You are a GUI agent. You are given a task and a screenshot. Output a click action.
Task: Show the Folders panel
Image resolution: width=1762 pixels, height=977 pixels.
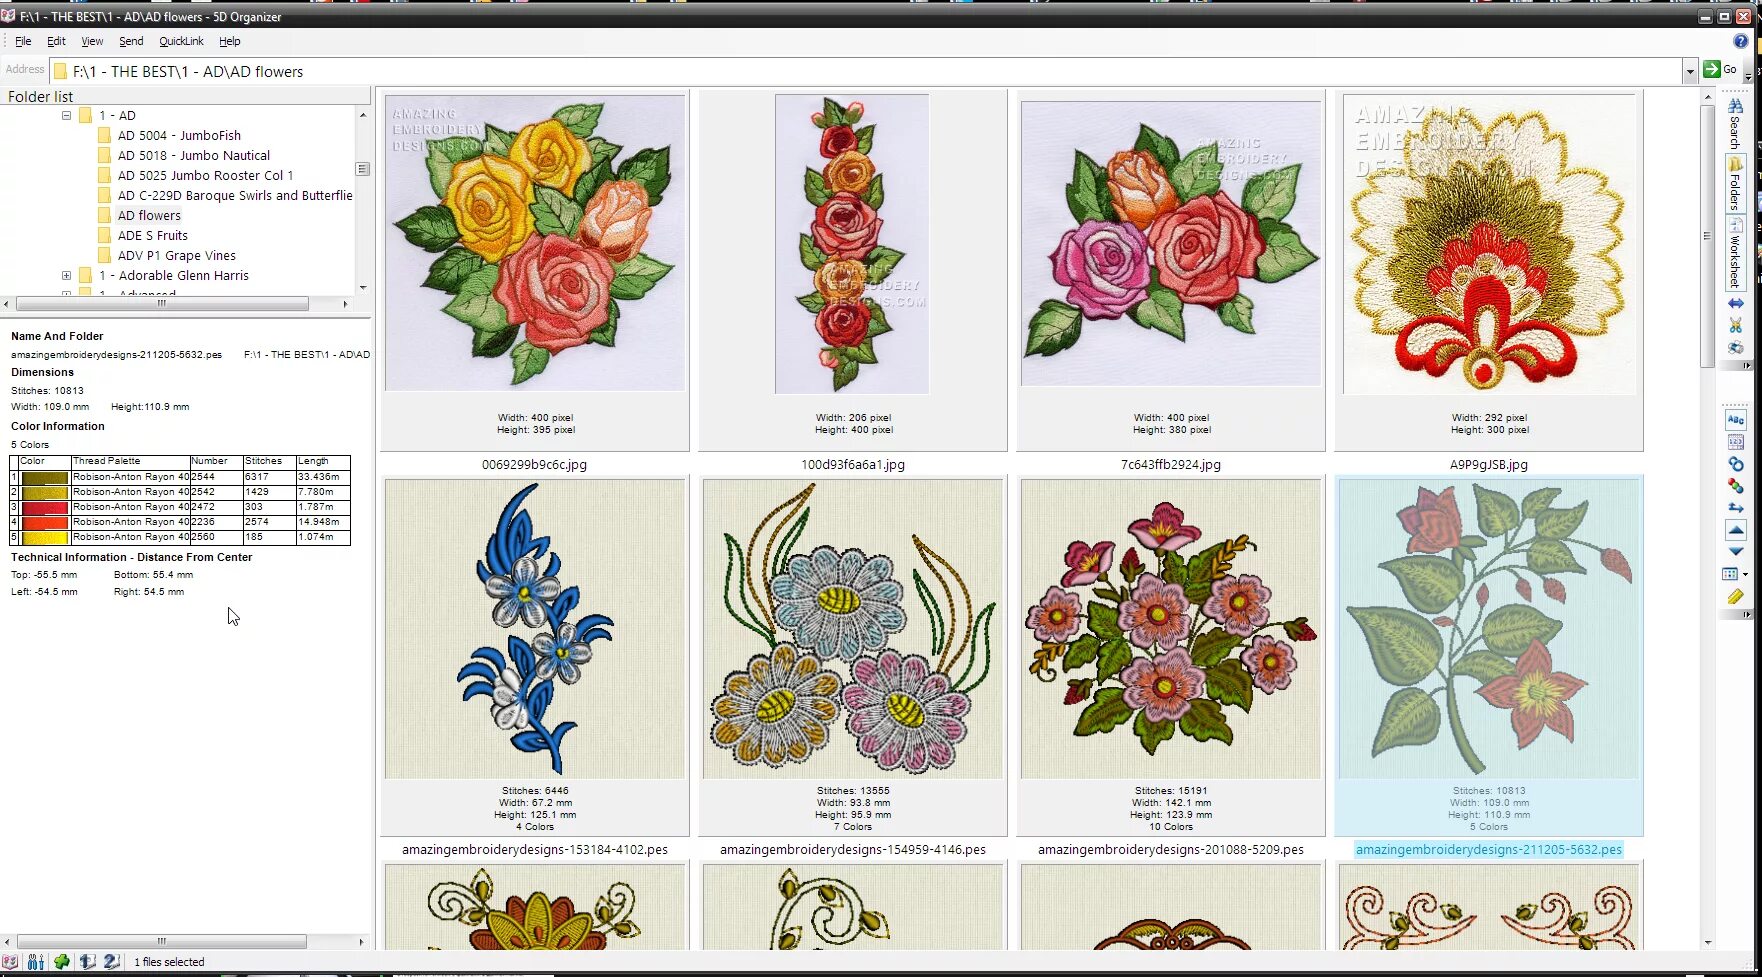coord(1735,184)
